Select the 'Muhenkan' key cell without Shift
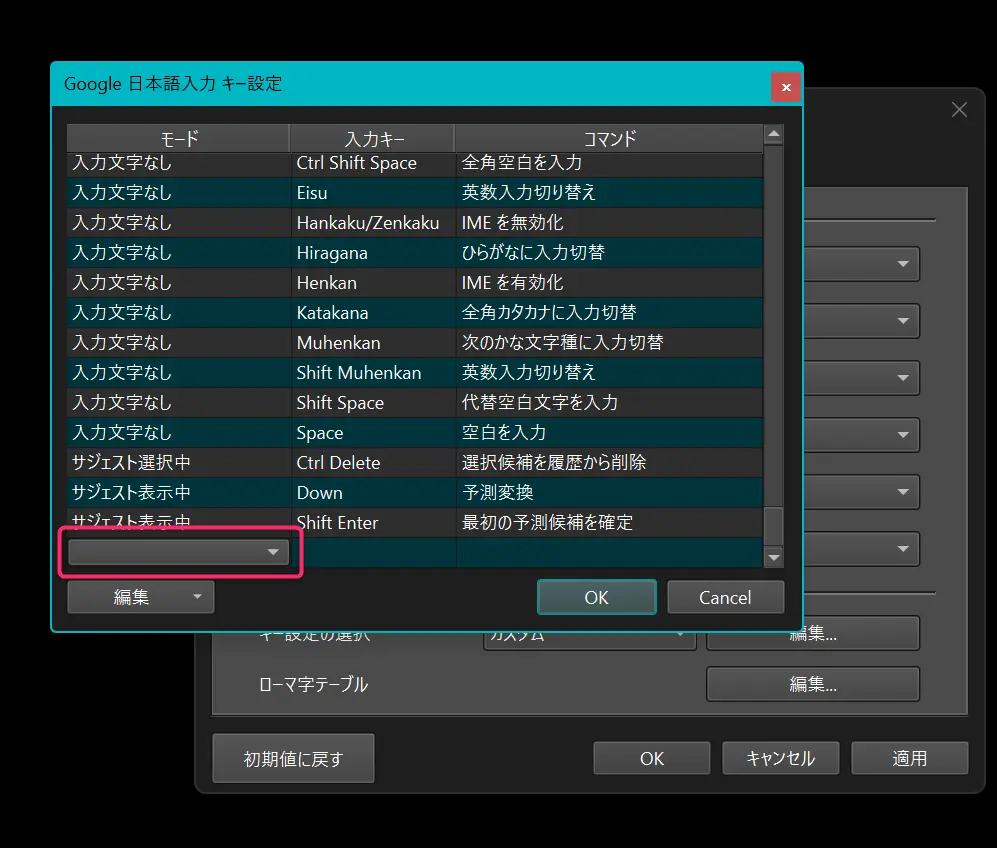The height and width of the screenshot is (848, 997). tap(373, 343)
